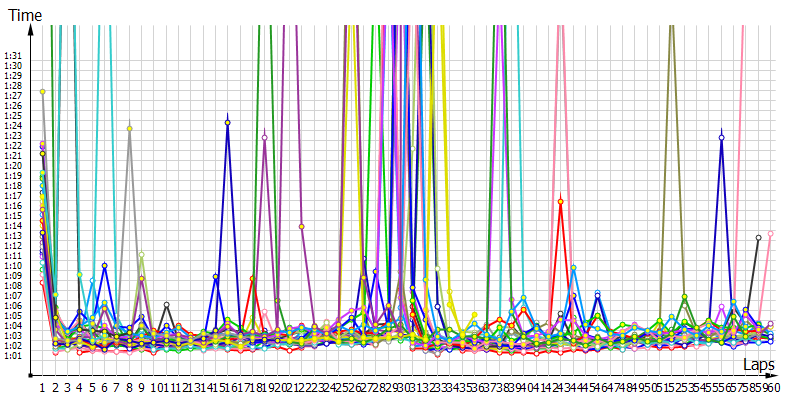Select the black data point at lap 59

tap(758, 237)
